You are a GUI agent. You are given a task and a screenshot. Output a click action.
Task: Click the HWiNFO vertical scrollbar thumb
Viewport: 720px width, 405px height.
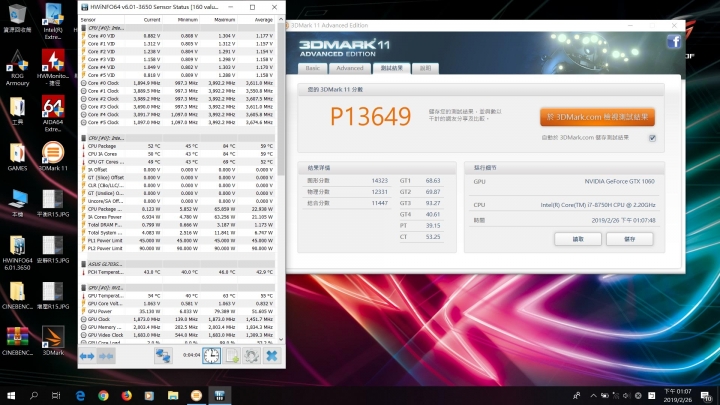[x=281, y=99]
